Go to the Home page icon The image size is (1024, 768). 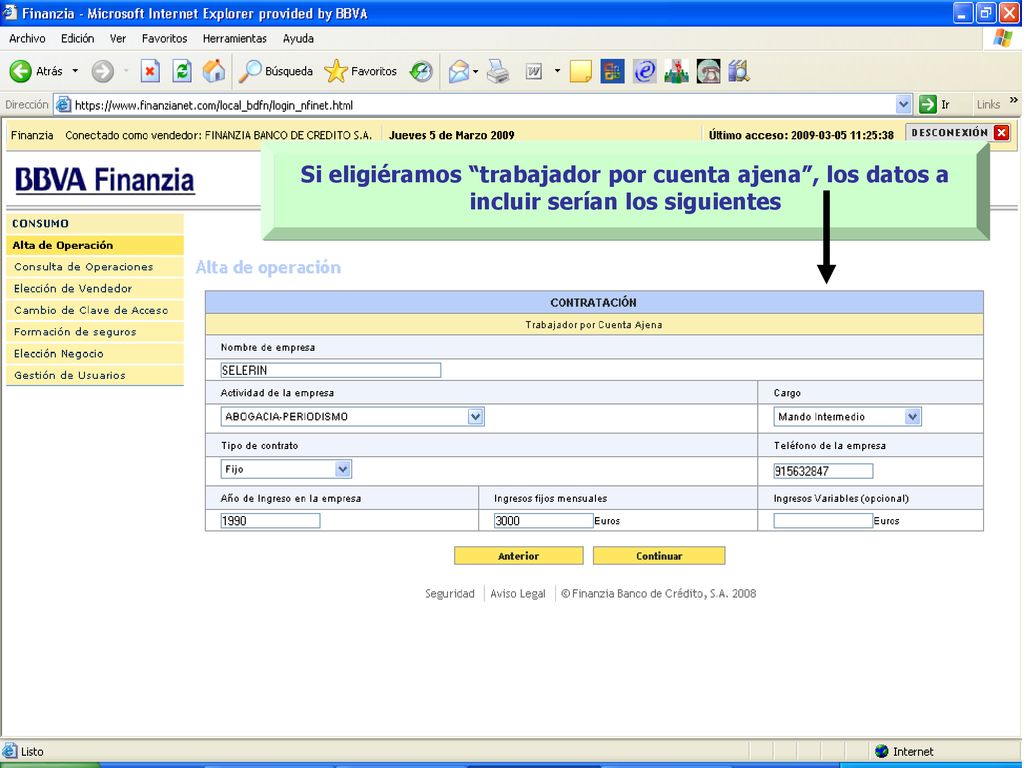coord(214,71)
